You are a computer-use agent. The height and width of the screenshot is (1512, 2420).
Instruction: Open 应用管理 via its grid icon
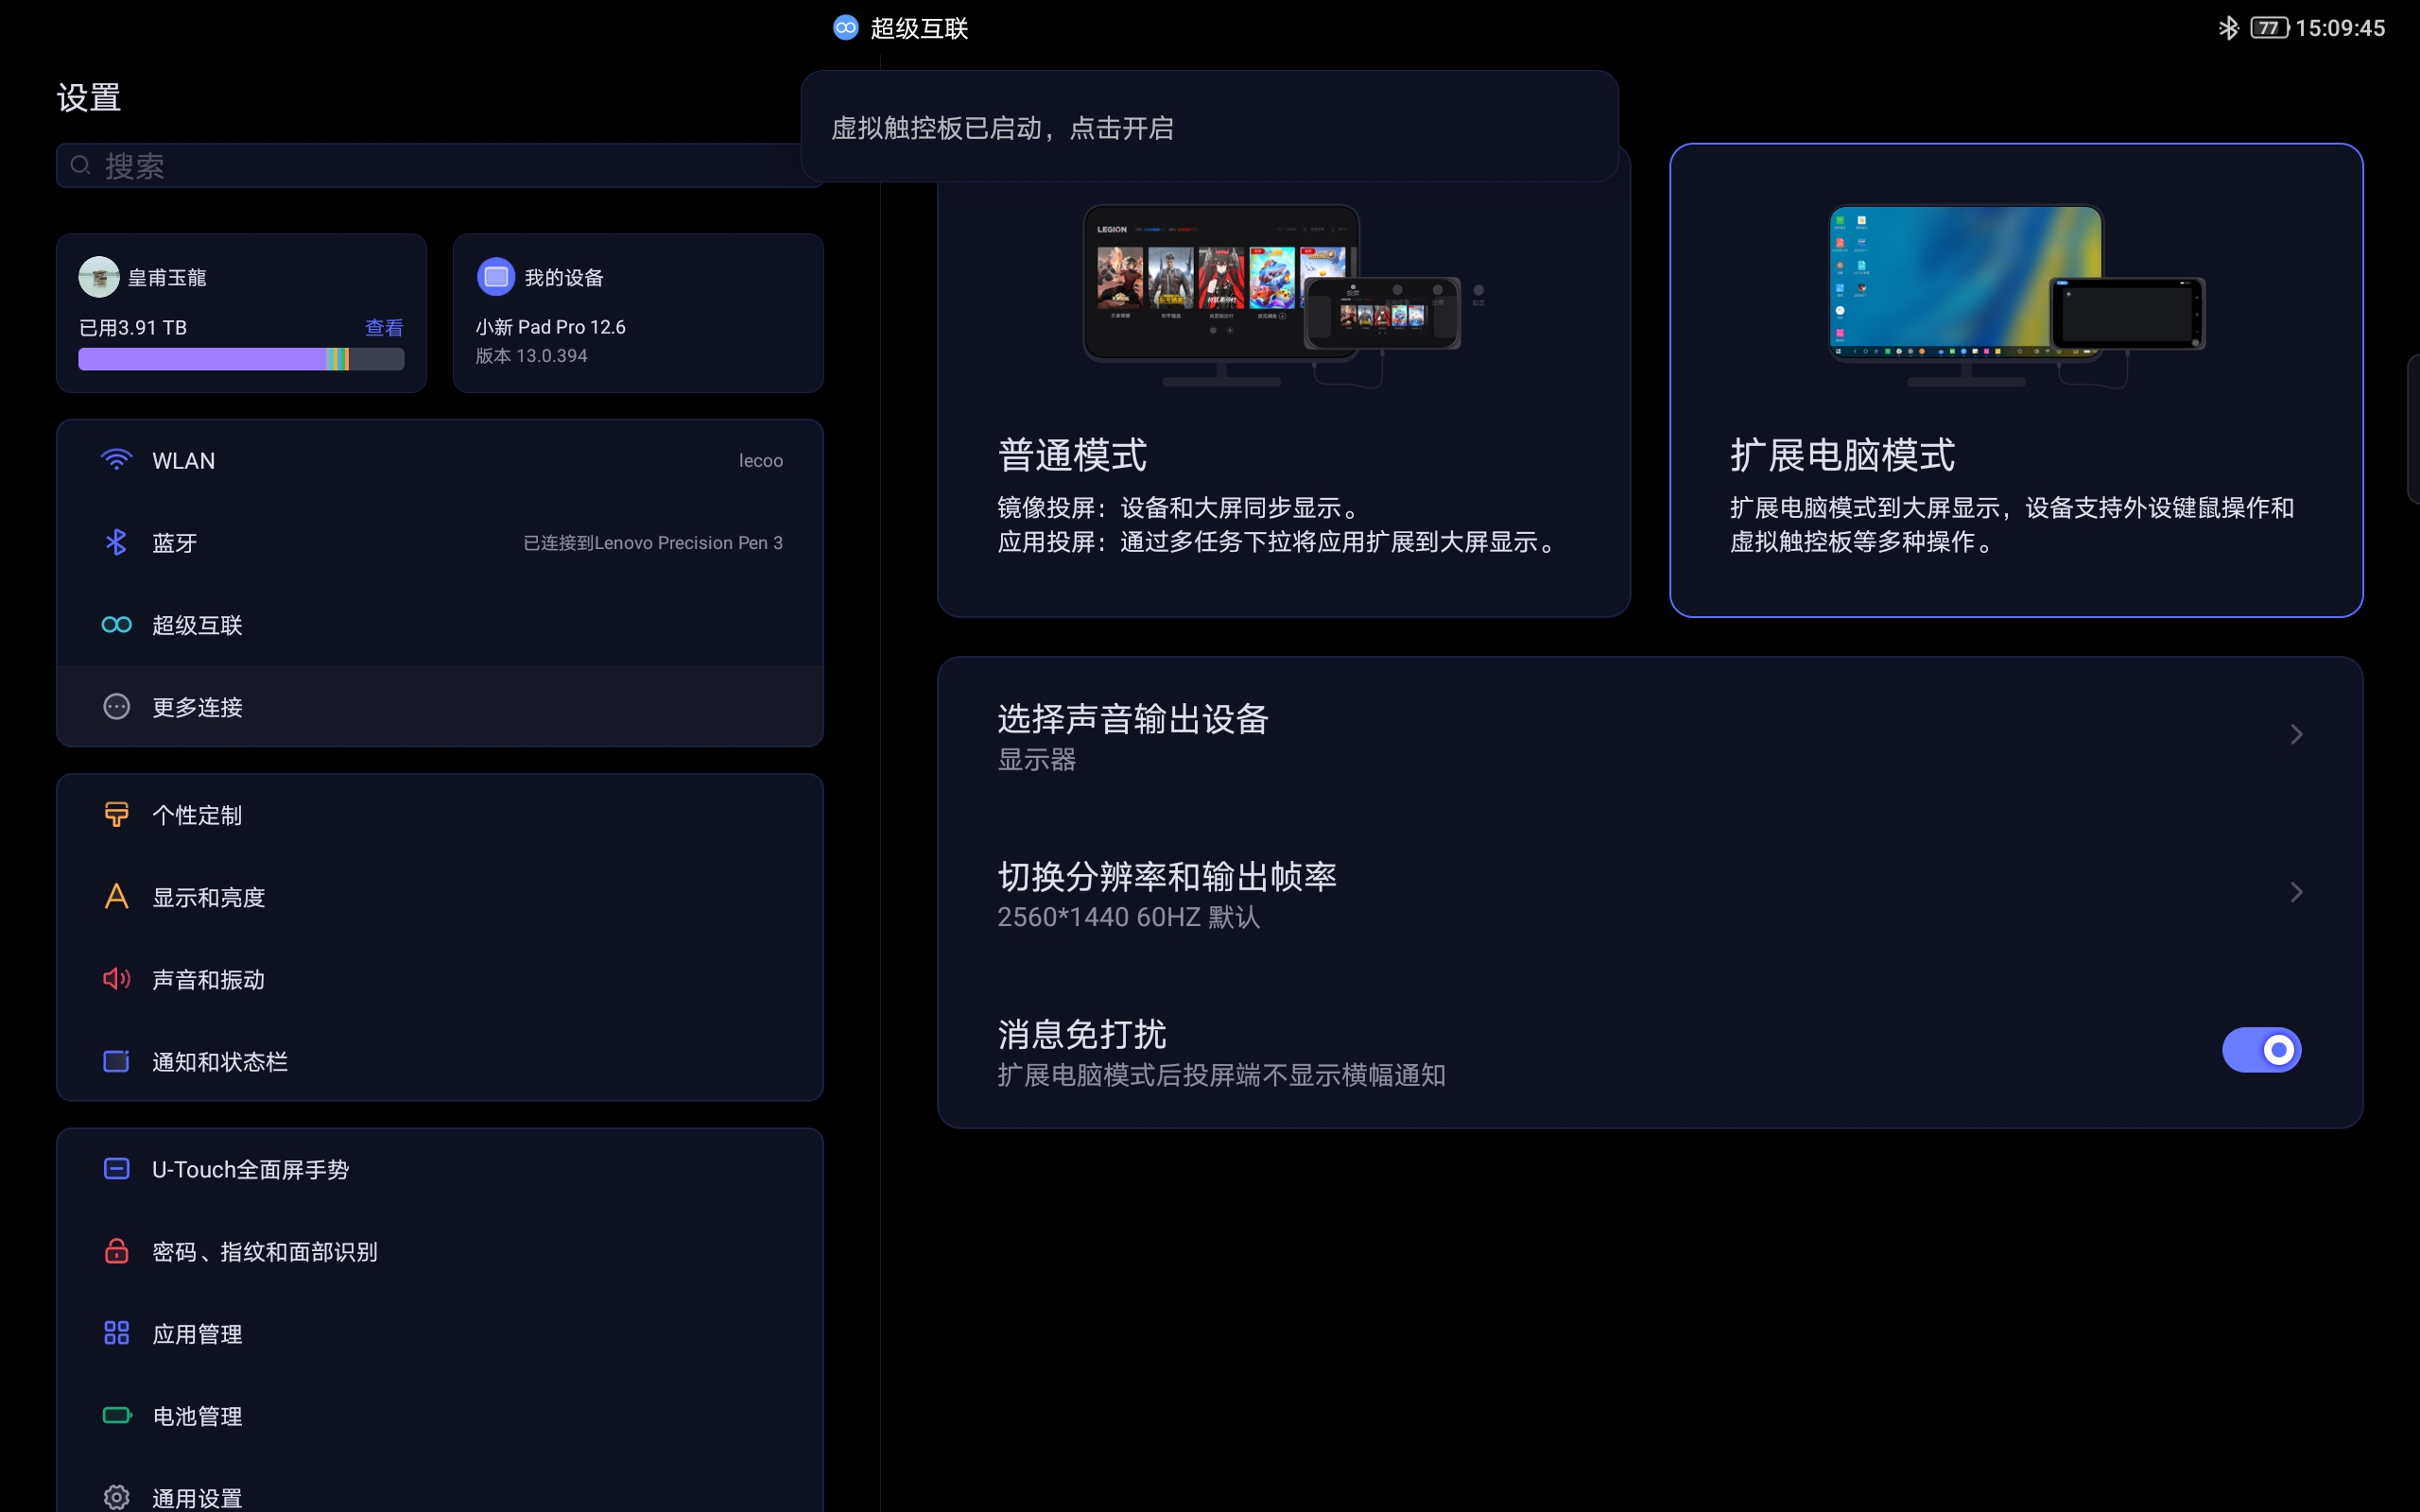(116, 1332)
